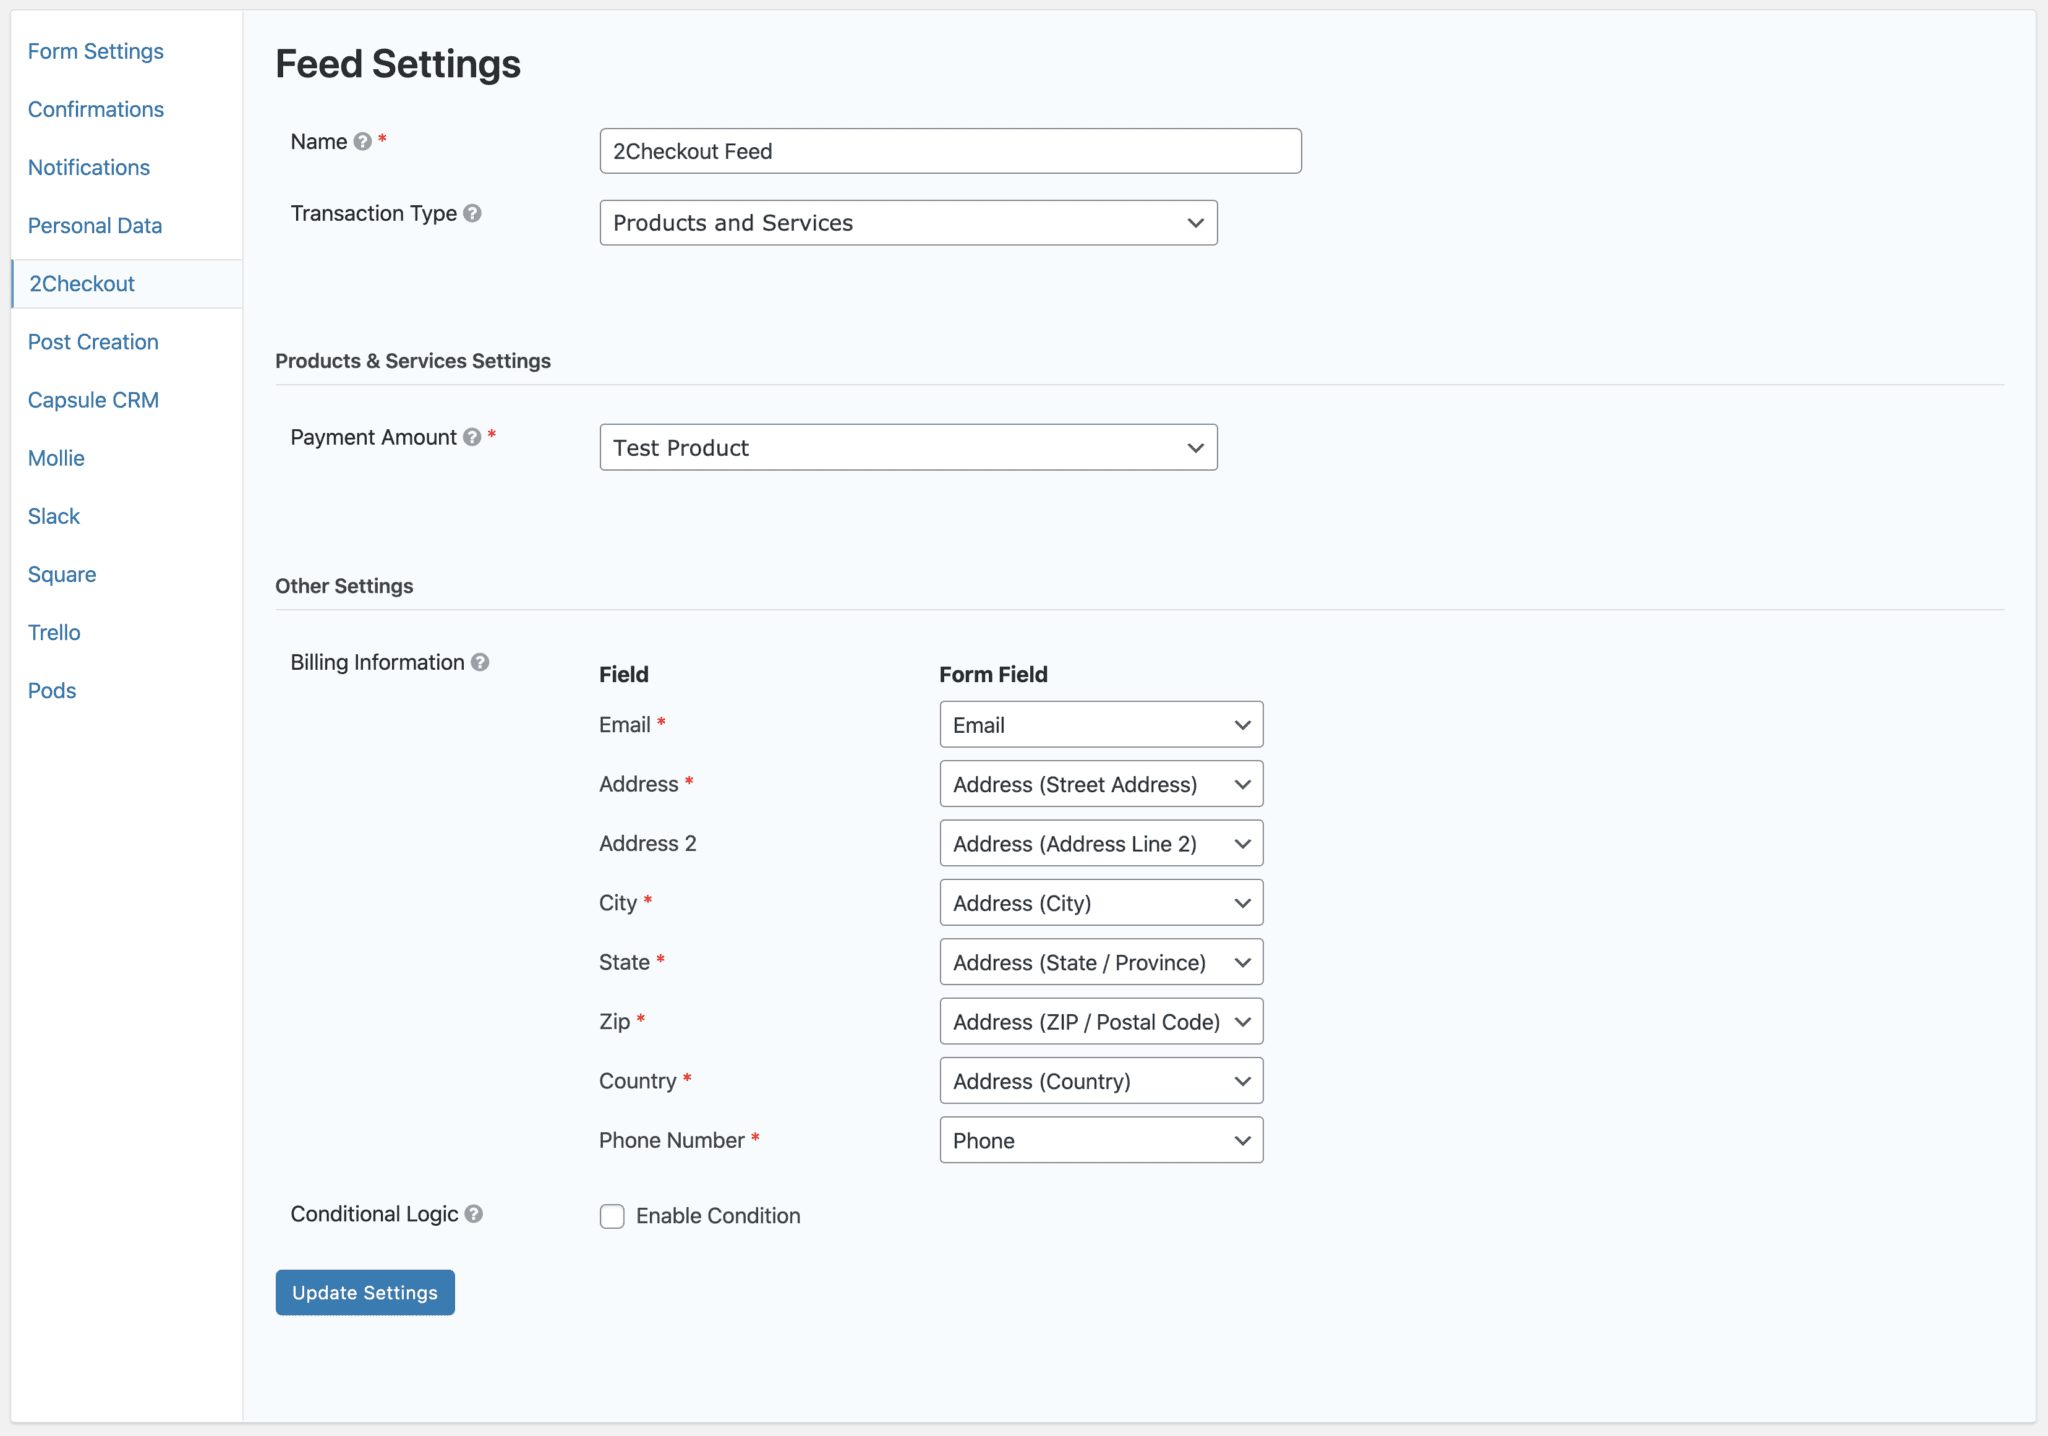Expand the Payment Amount product dropdown
The image size is (2048, 1436).
pos(907,447)
